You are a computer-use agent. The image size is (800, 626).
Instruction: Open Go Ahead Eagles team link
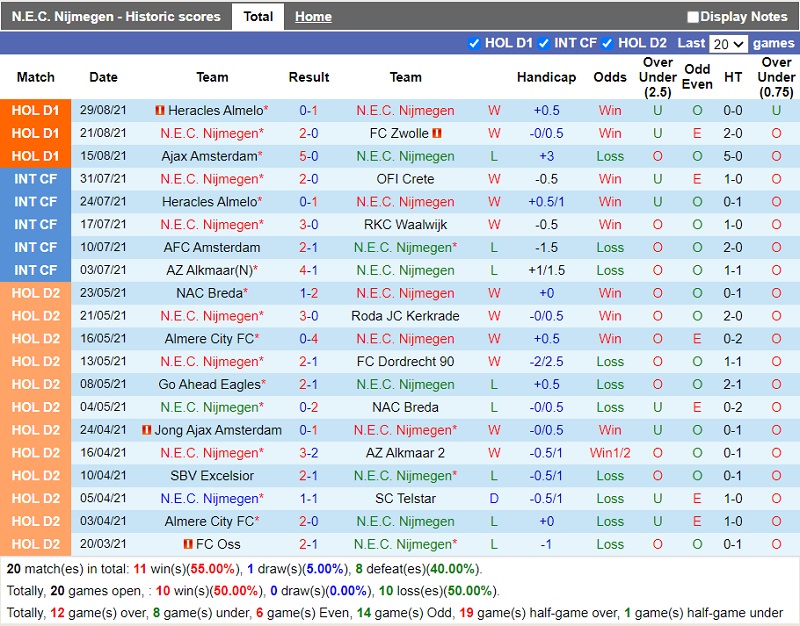pyautogui.click(x=209, y=384)
